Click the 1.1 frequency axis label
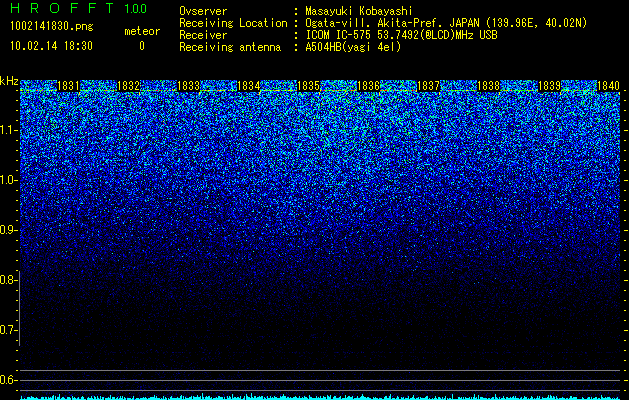This screenshot has width=629, height=400. (x=8, y=130)
